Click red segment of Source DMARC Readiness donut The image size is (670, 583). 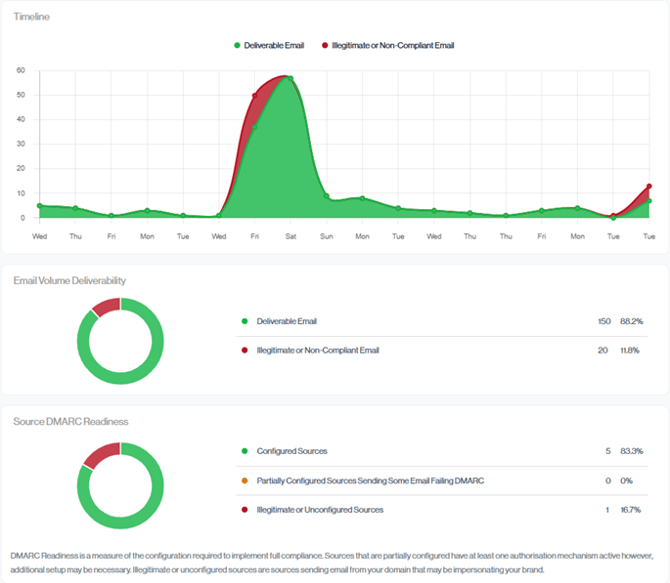(102, 453)
